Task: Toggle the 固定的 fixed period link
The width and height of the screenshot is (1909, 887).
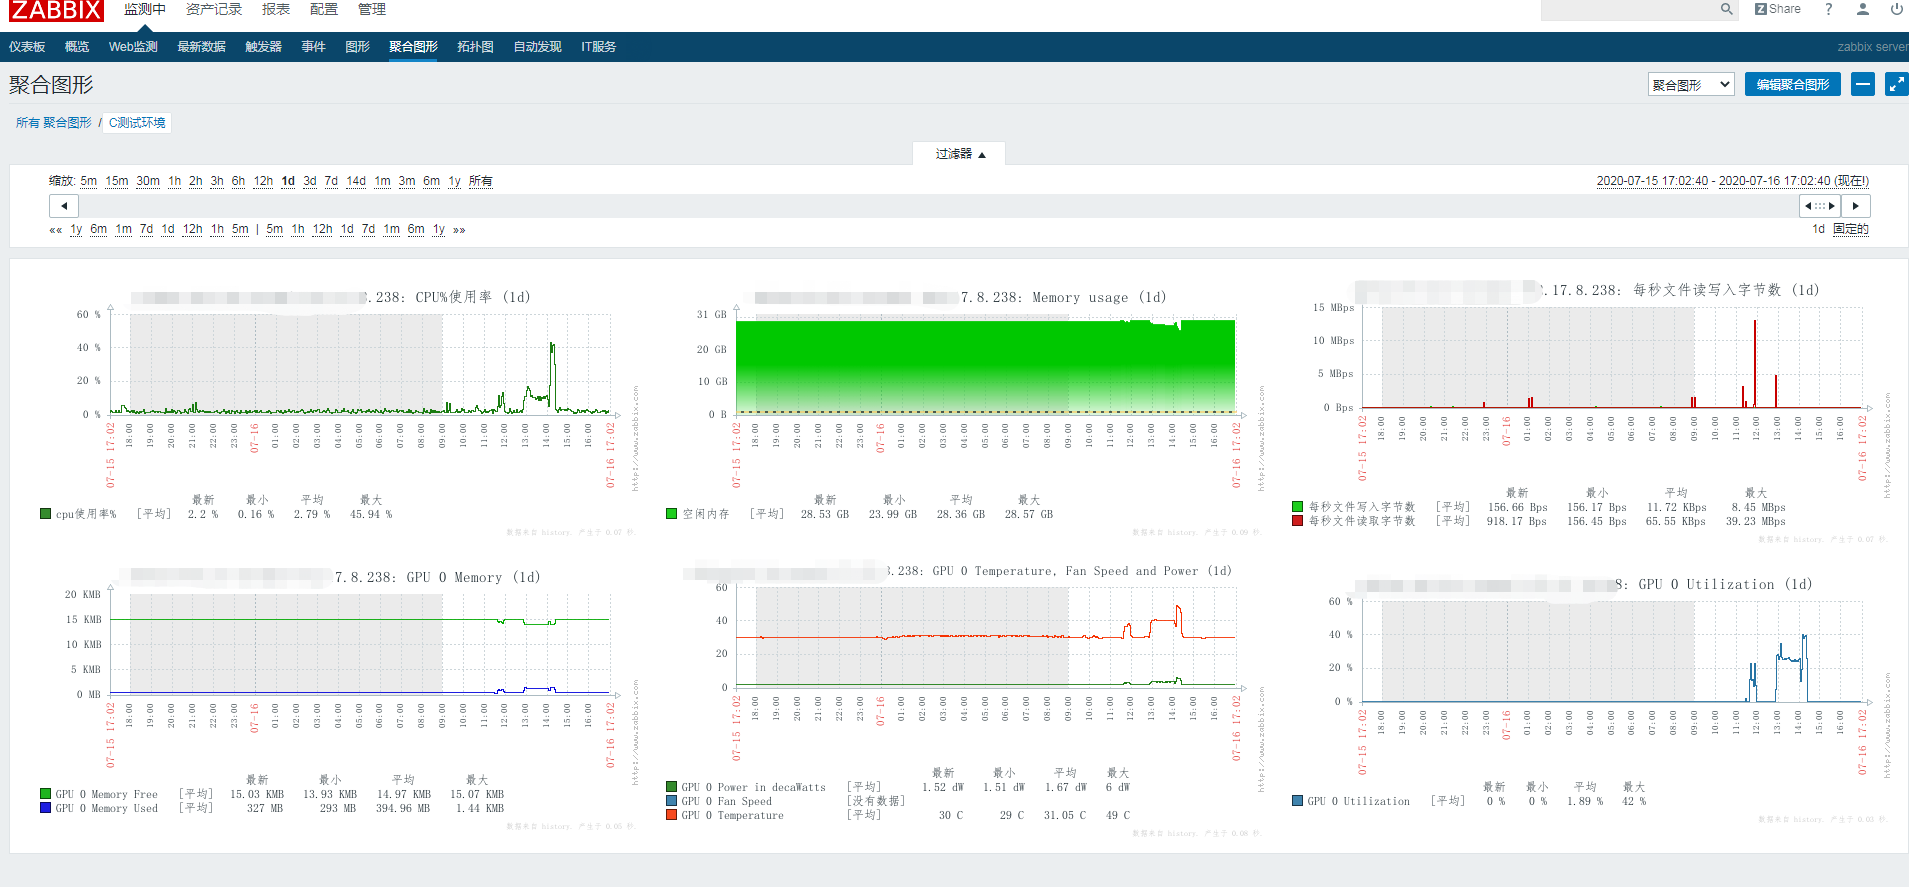Action: tap(1850, 229)
